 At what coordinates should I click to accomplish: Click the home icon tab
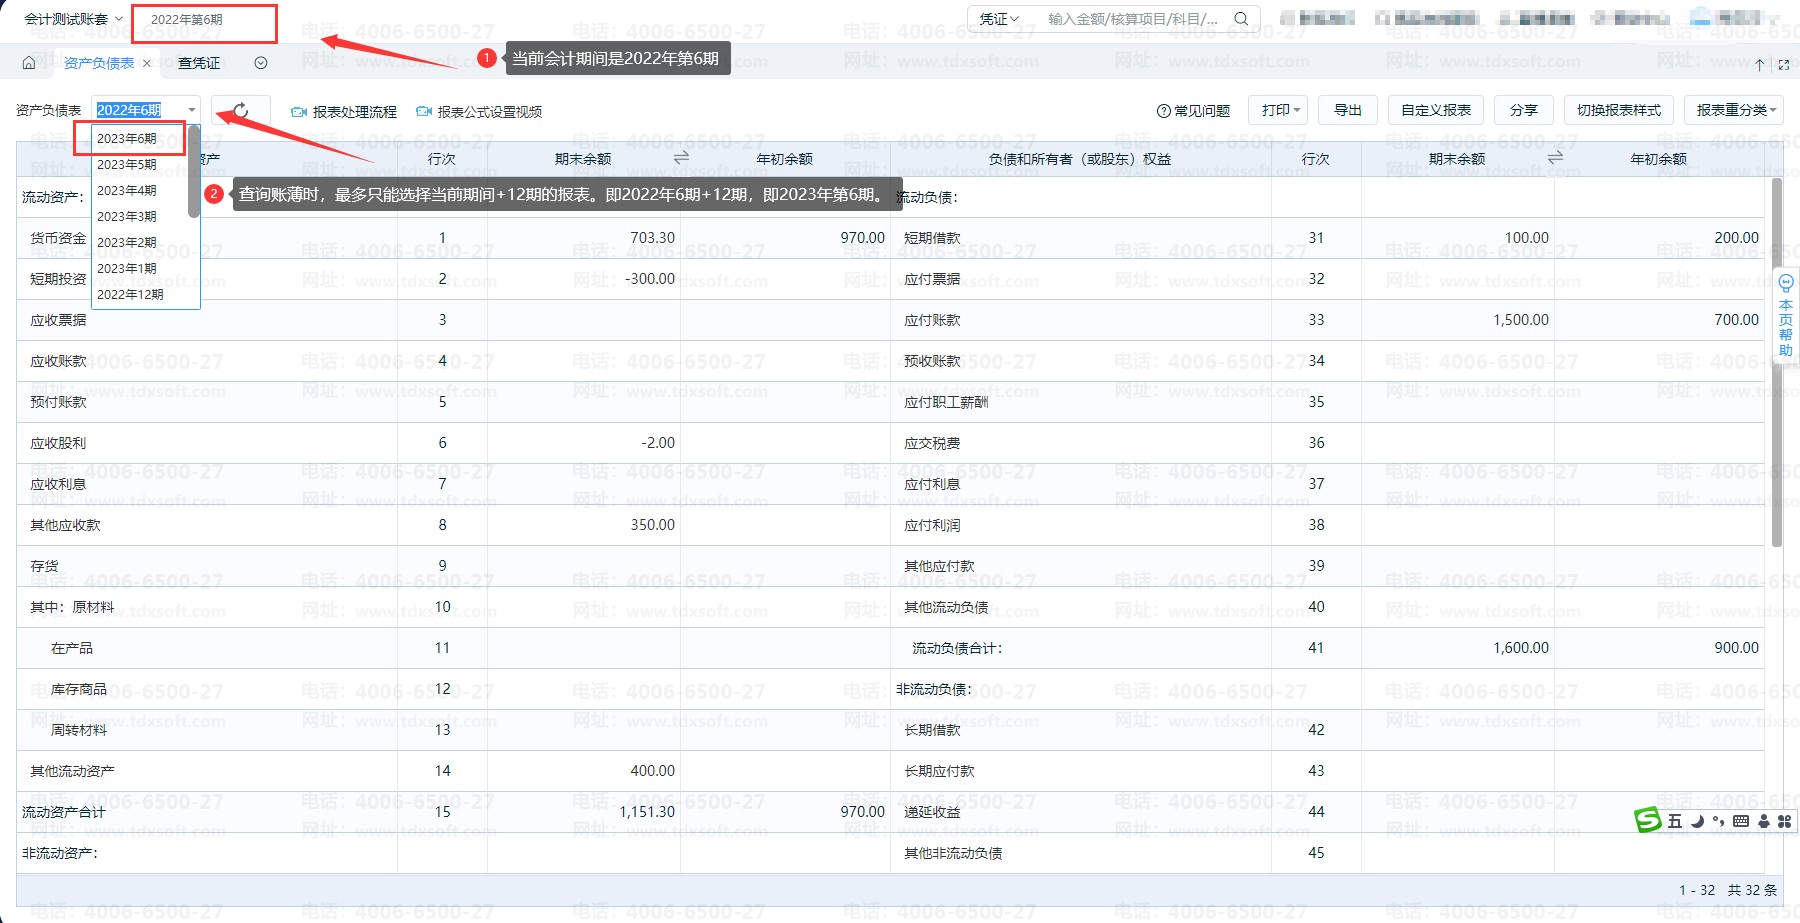point(29,63)
